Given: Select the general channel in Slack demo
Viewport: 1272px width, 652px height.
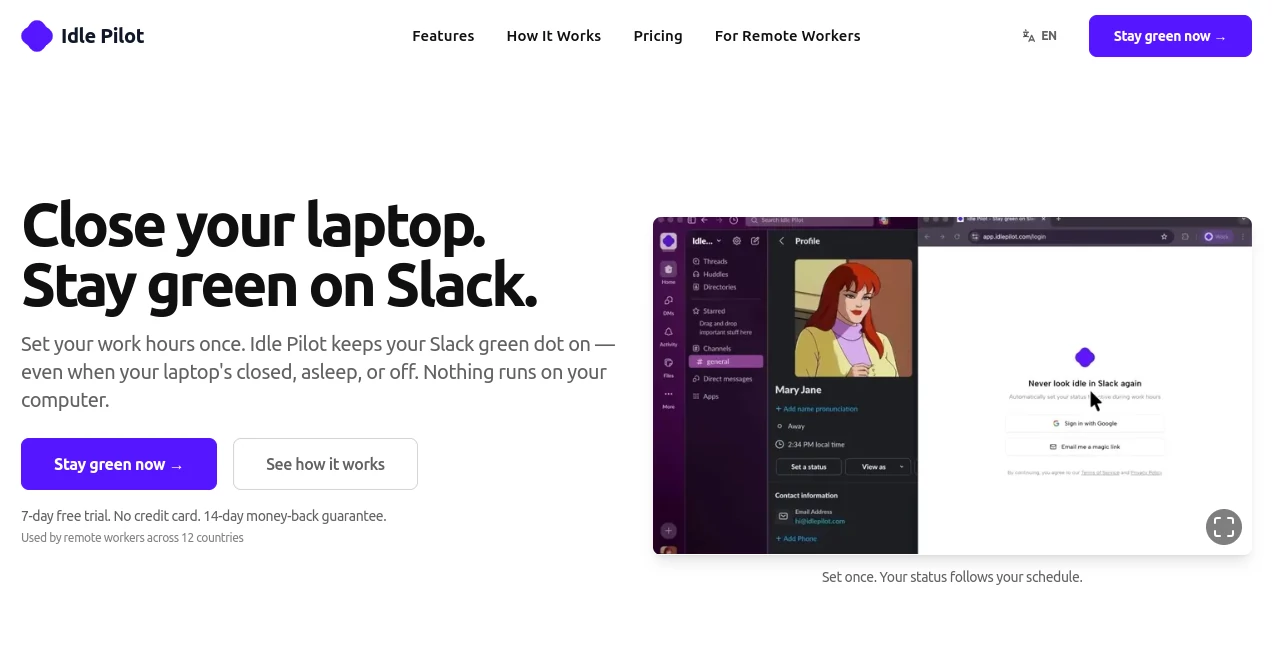Looking at the screenshot, I should 726,361.
